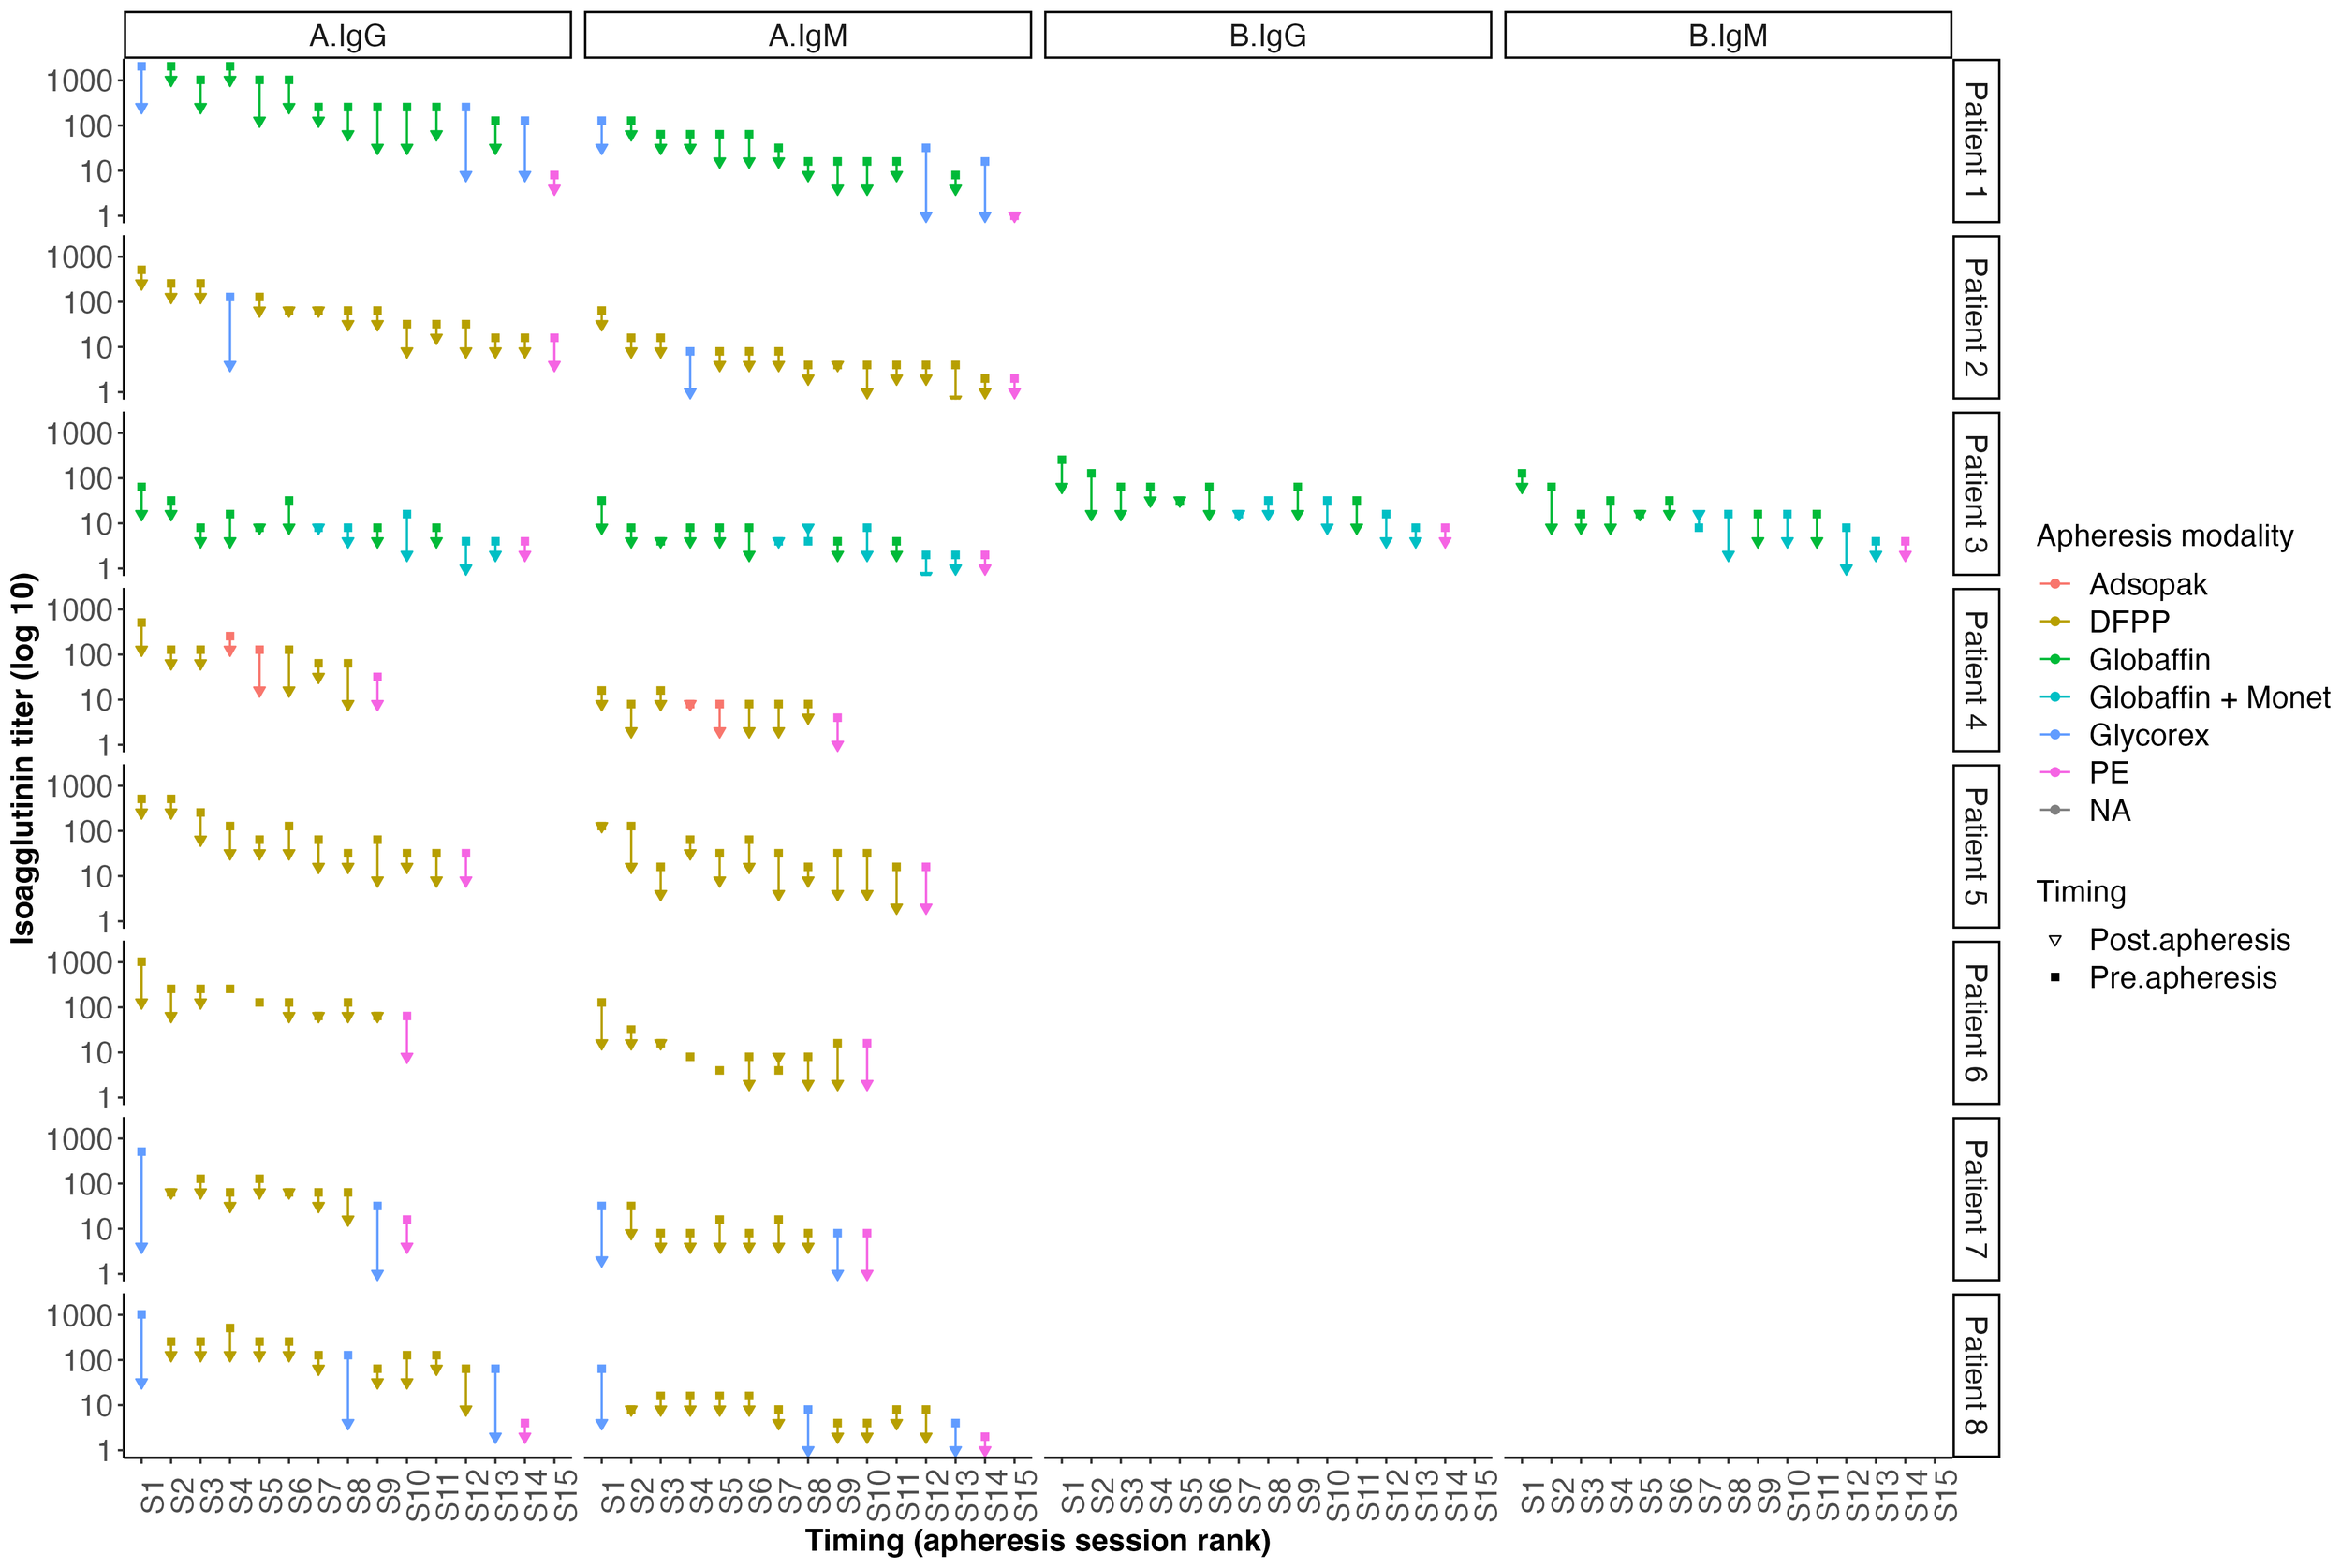Click the Apheresis modality legend title
2341x1568 pixels.
point(2164,536)
